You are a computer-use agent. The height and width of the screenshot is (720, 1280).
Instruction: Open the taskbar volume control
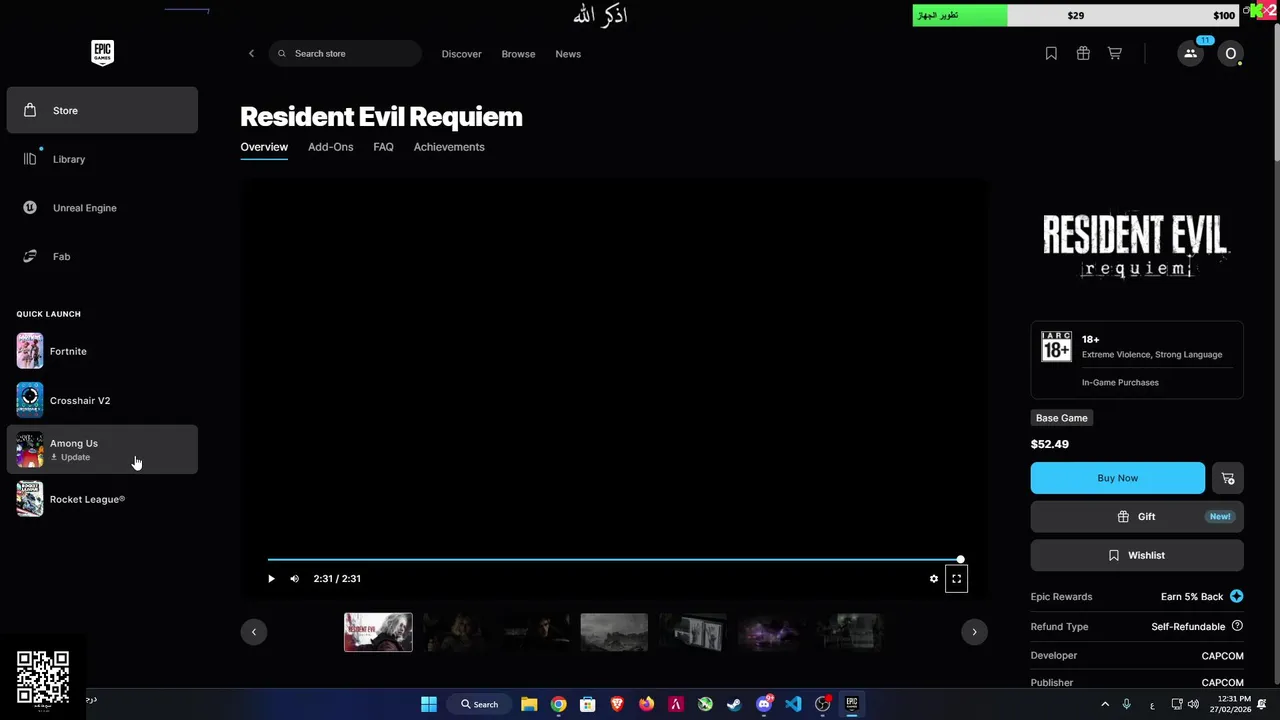[x=1193, y=705]
